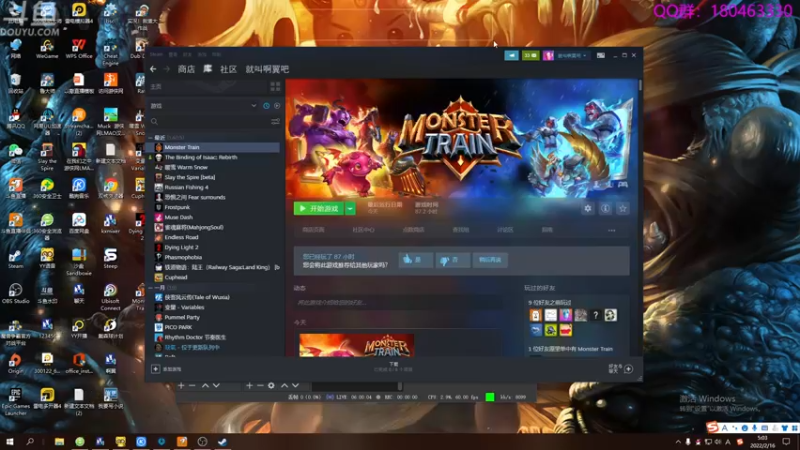Add Monster Train to favorites star

point(622,208)
